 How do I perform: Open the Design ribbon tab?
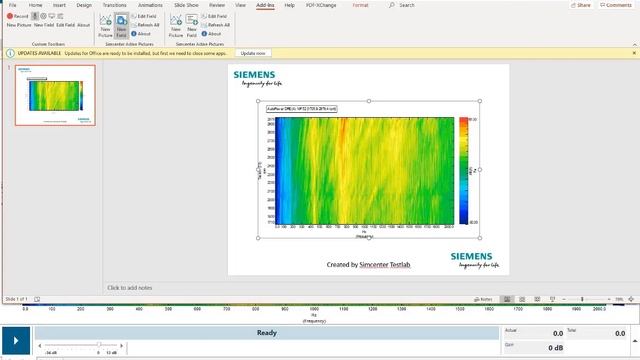click(x=84, y=5)
